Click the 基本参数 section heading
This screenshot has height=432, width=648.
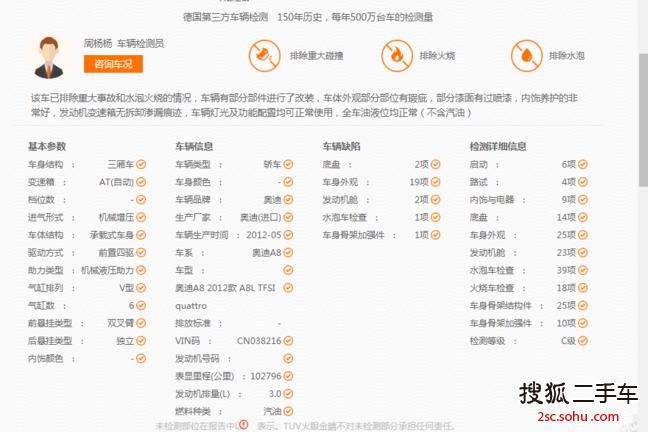pos(47,146)
